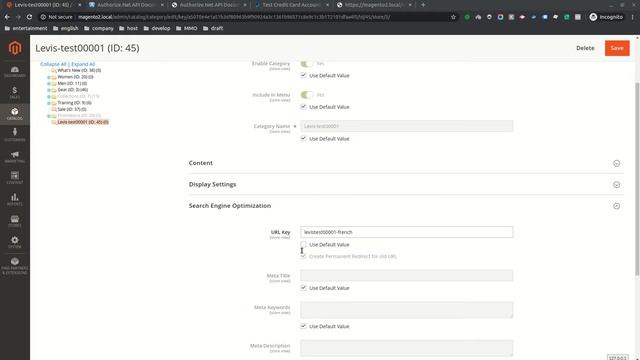Click into the URL Key input field
Screen dimensions: 640x360
(407, 232)
